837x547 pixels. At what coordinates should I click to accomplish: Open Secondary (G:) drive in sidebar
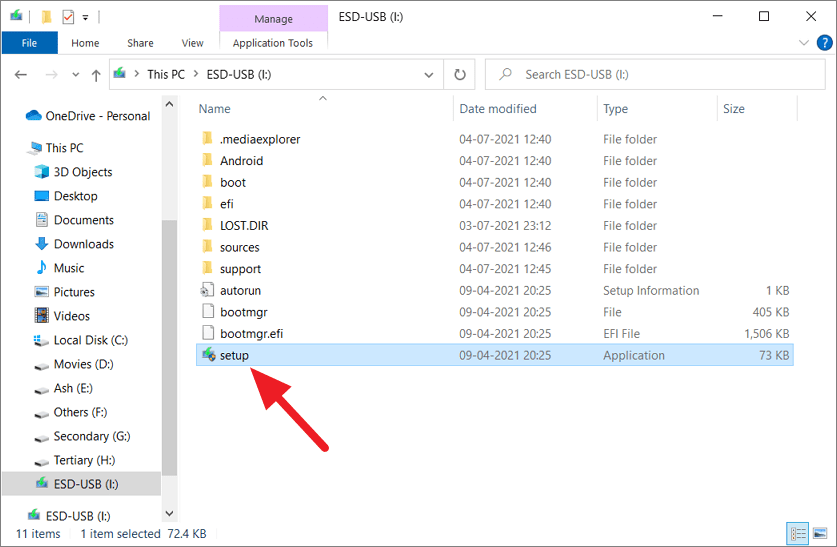coord(82,436)
